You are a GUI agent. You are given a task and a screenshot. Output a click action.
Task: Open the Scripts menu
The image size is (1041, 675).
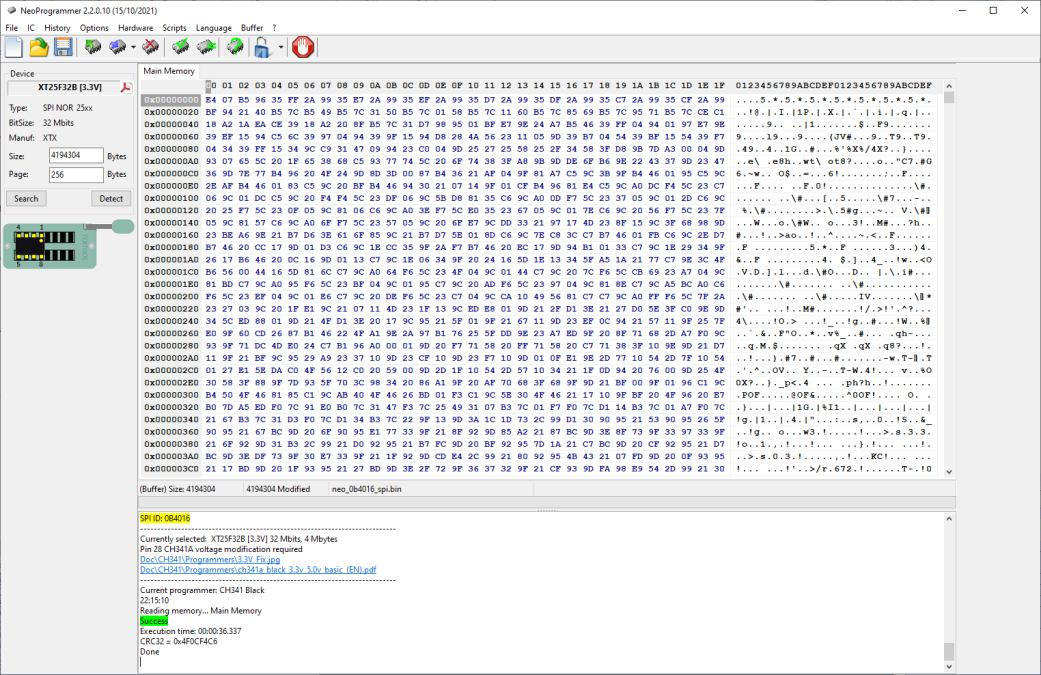[x=175, y=28]
